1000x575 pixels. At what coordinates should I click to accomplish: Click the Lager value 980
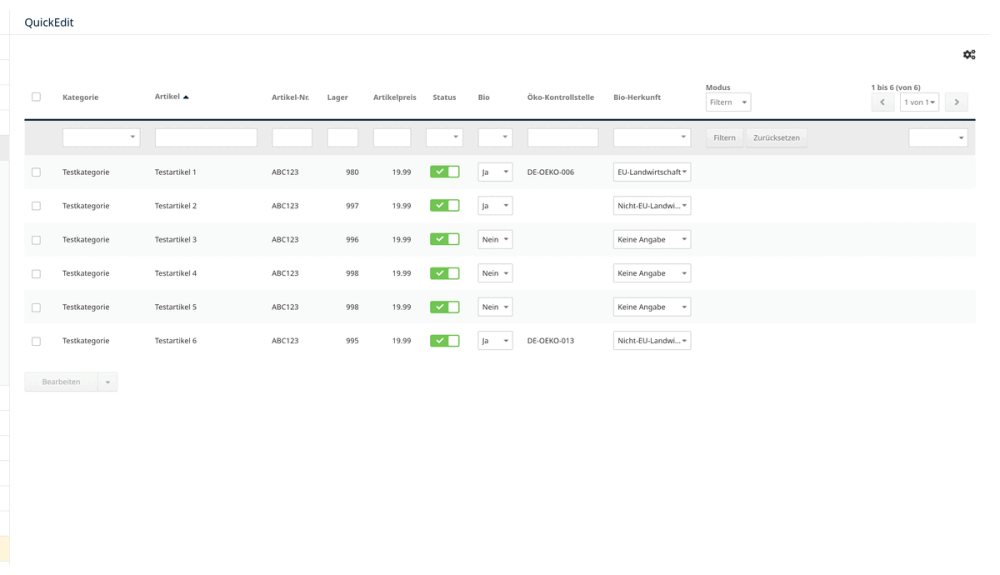[352, 172]
